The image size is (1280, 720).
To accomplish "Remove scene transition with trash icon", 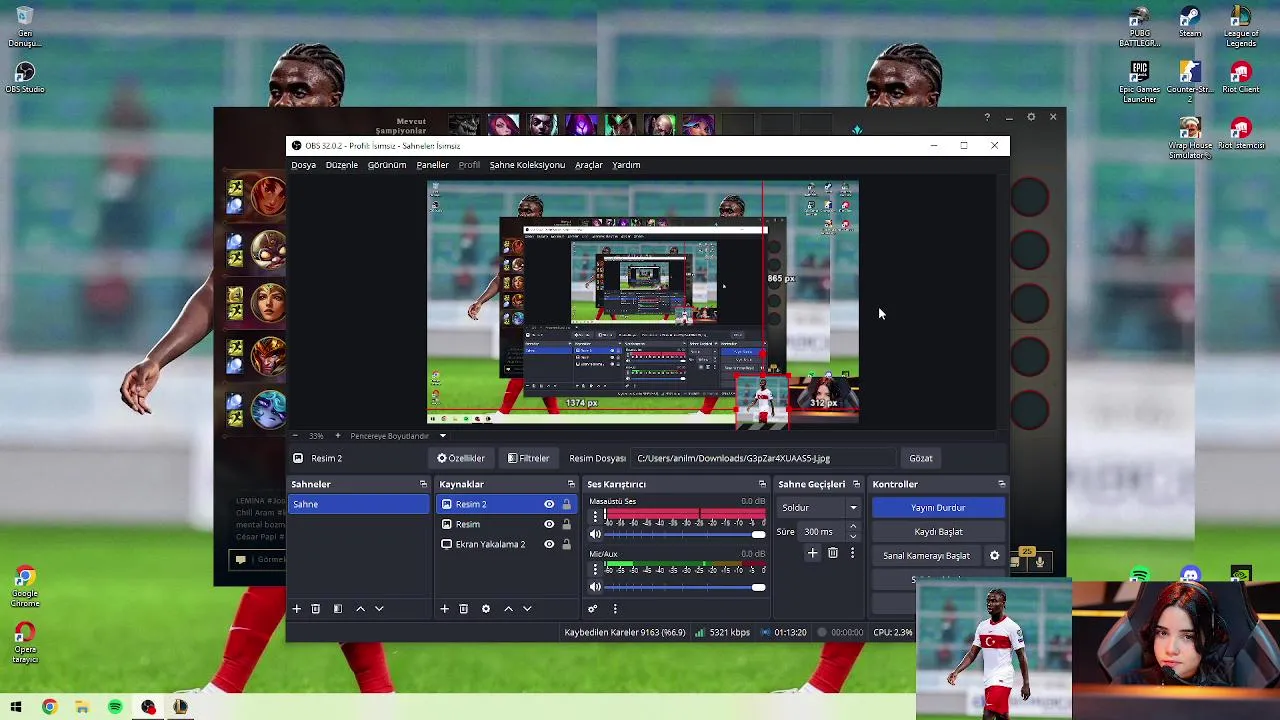I will point(832,552).
